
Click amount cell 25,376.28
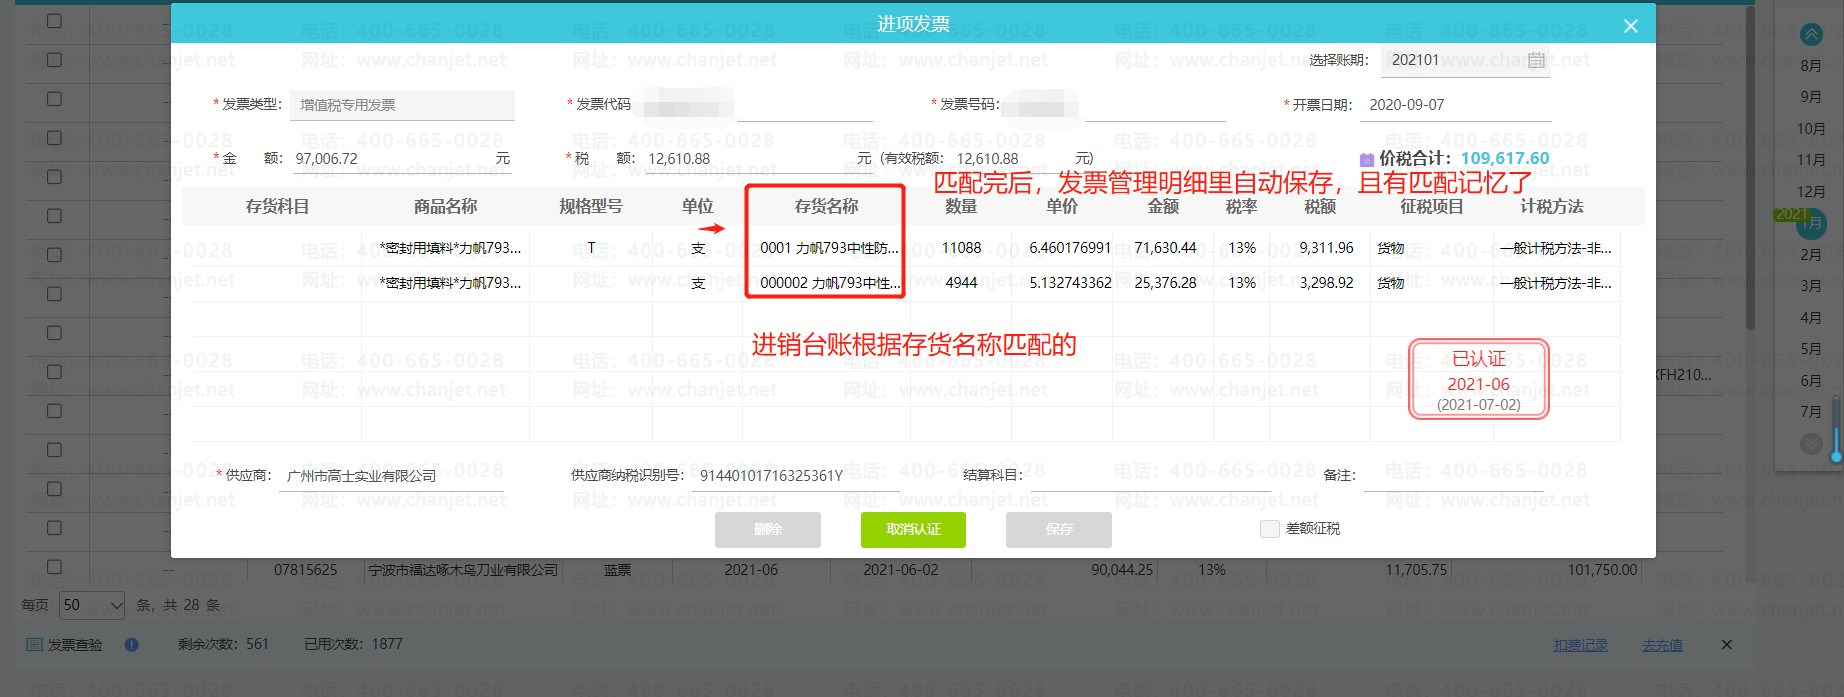click(x=1165, y=283)
